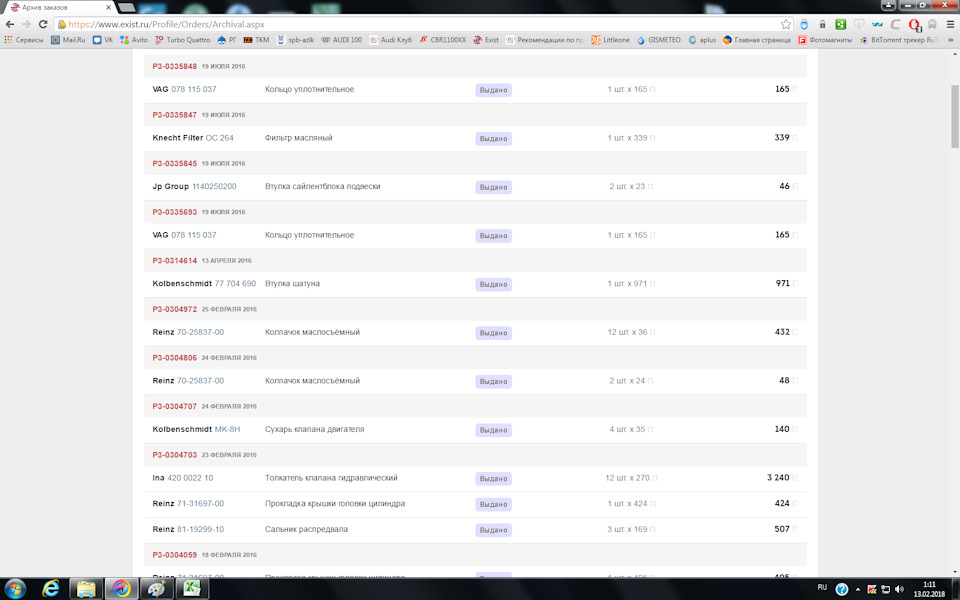Click the browser Back arrow

click(x=10, y=24)
